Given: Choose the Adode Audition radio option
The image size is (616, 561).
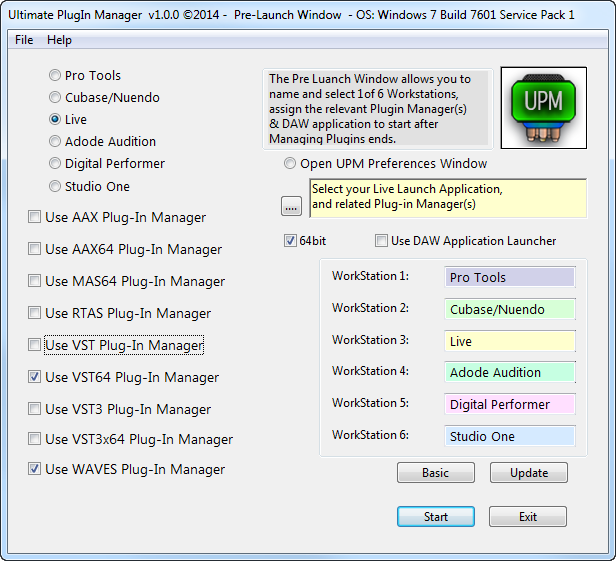Looking at the screenshot, I should (55, 141).
